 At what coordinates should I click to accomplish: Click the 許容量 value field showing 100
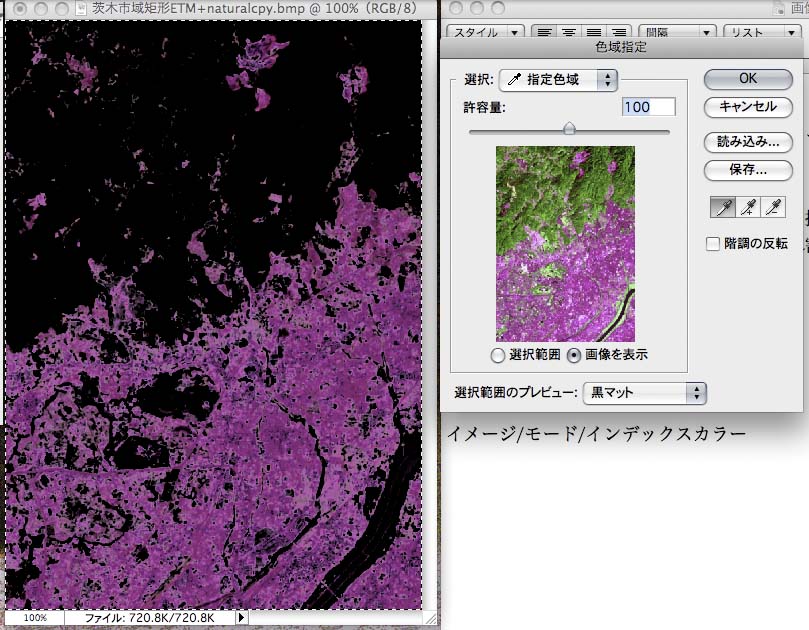649,107
